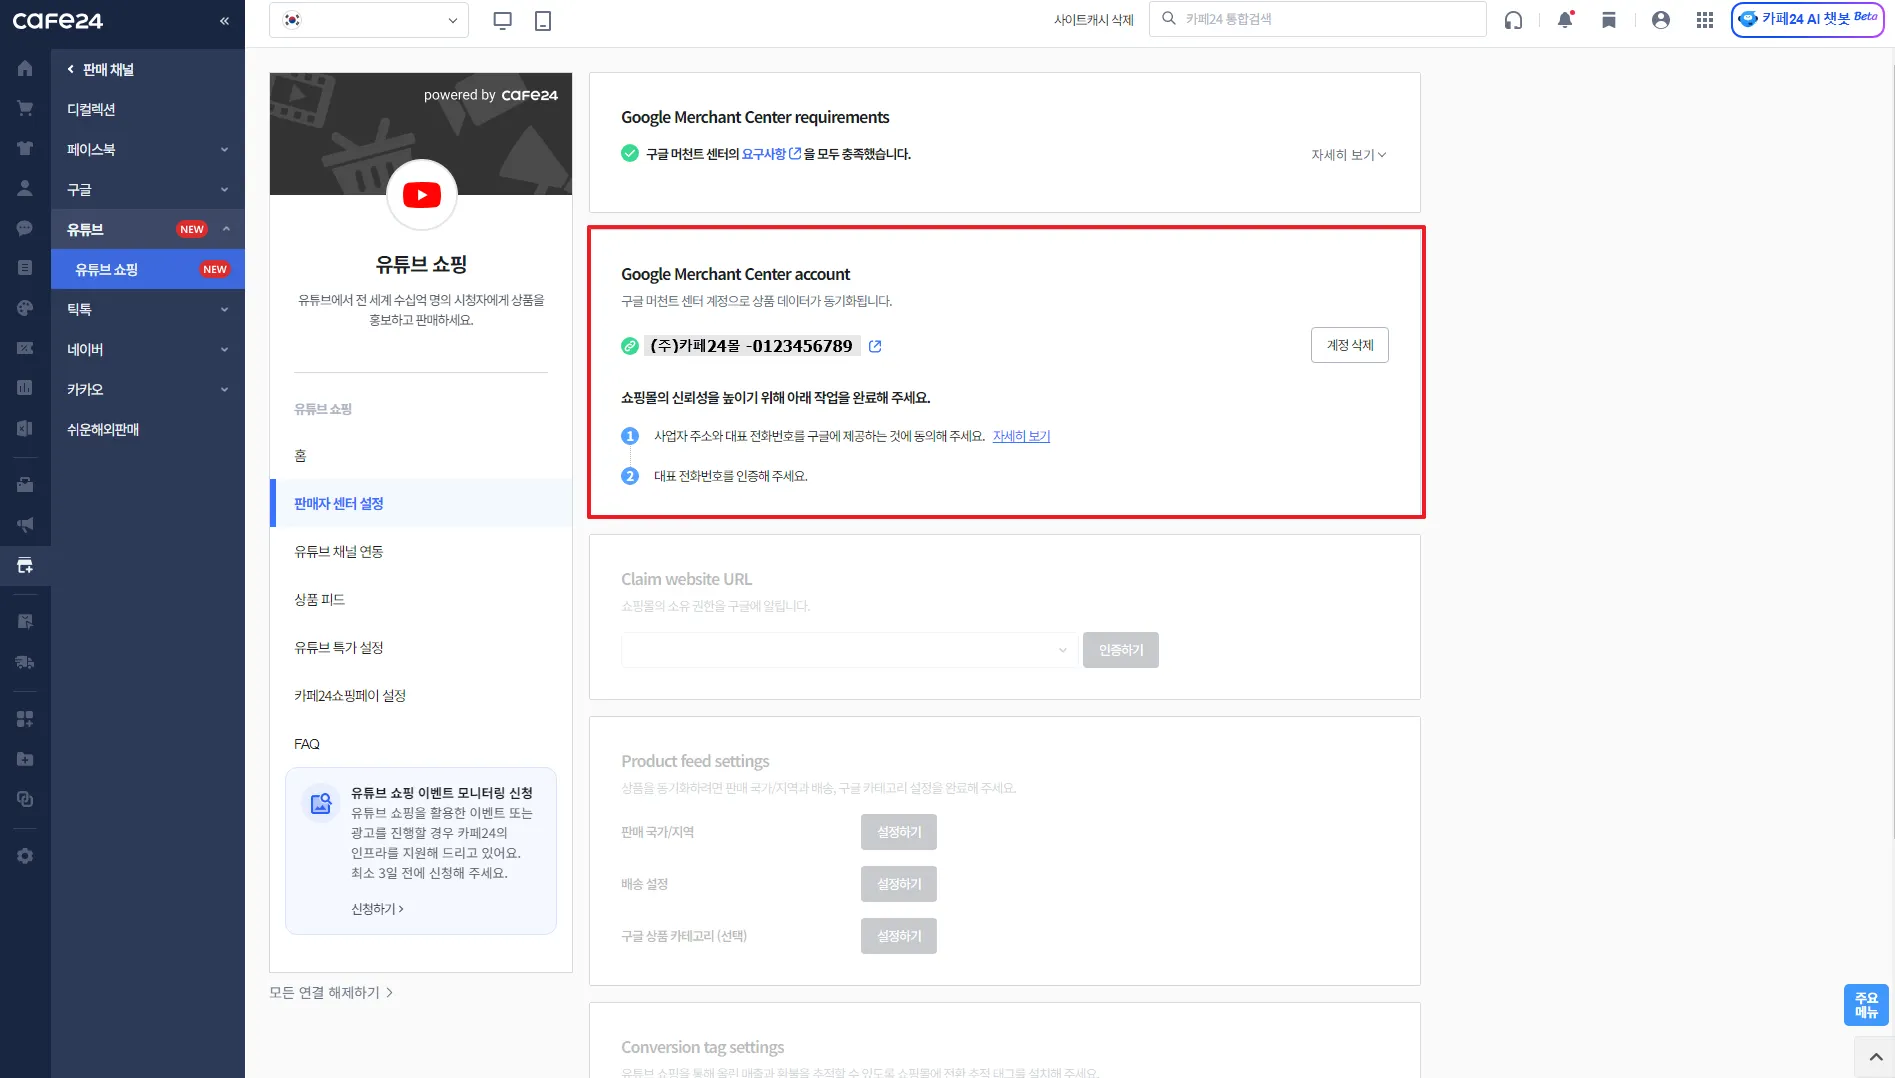Click 설정하기 for 구글 상품 카테고리
1895x1078 pixels.
coord(899,936)
